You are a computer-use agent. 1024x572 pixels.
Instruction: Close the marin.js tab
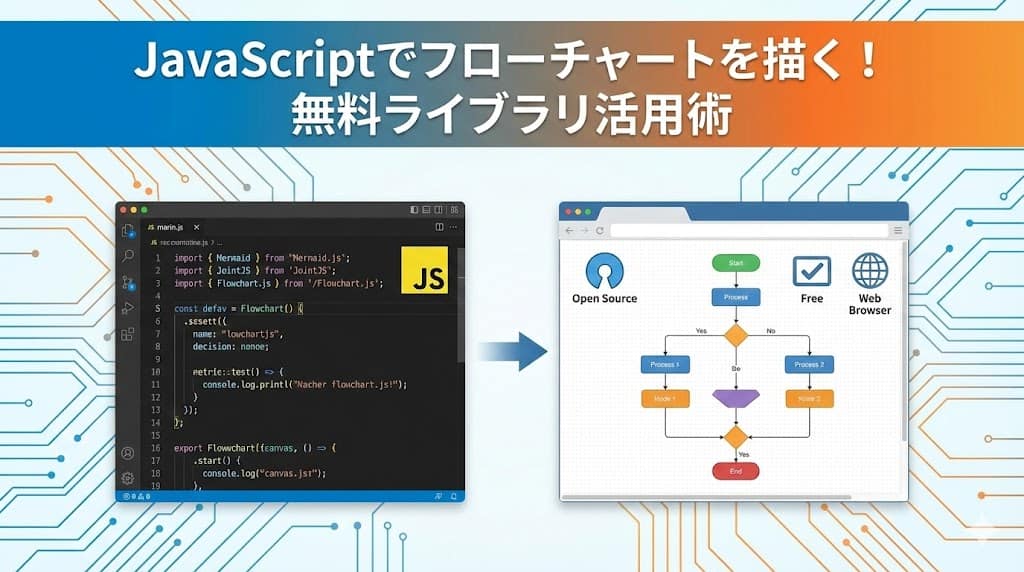[x=197, y=228]
